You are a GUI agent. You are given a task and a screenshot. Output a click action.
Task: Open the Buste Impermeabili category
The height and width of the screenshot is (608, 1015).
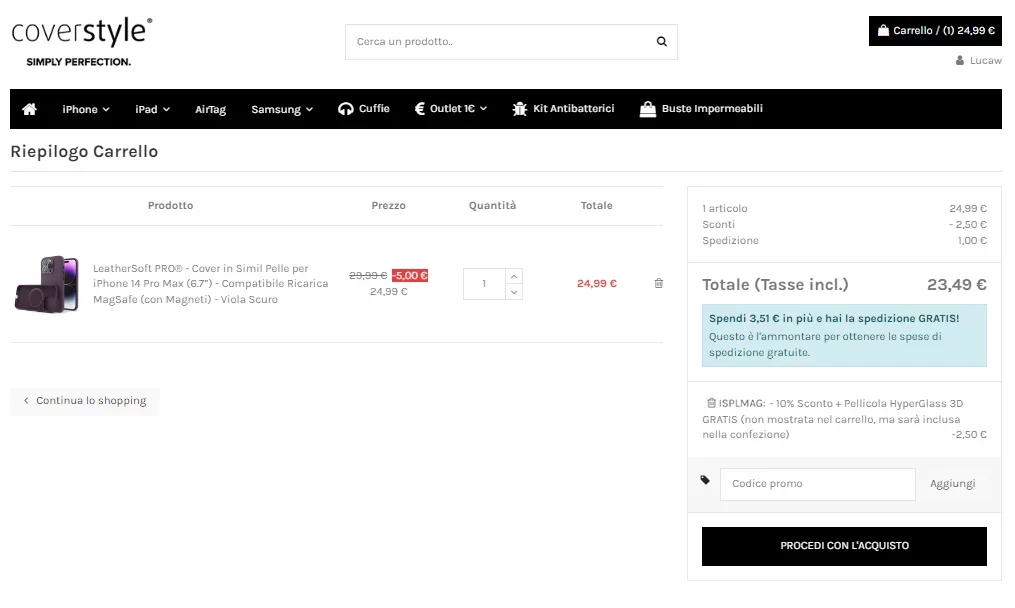click(701, 108)
